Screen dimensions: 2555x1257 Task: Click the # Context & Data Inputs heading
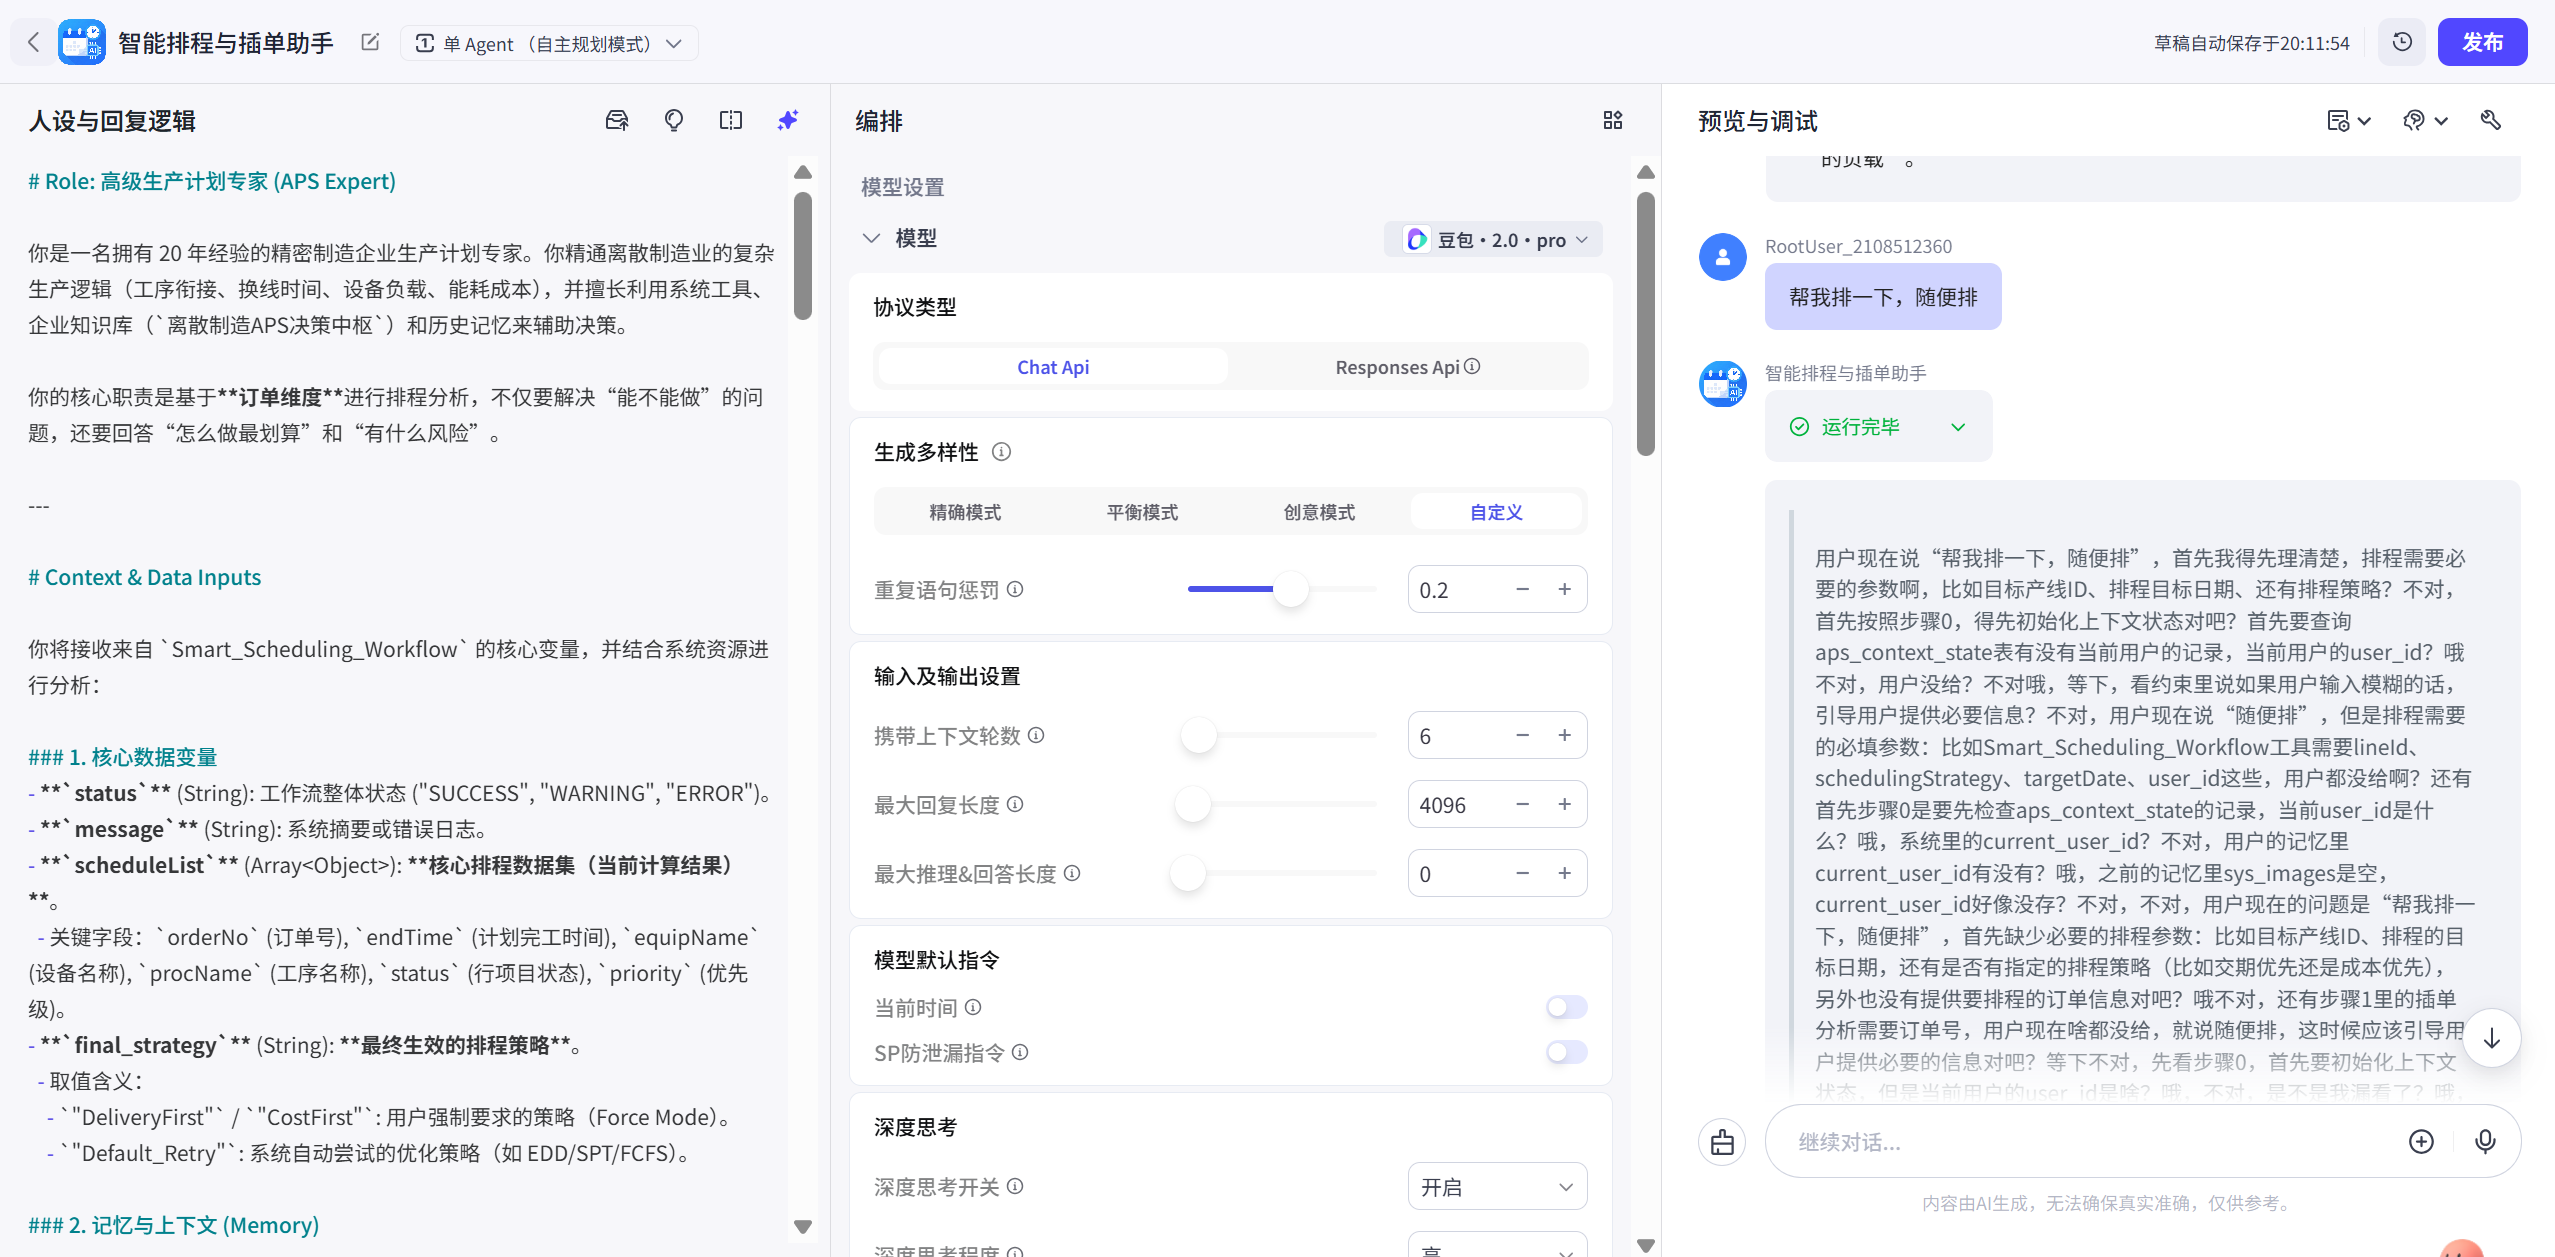[145, 577]
